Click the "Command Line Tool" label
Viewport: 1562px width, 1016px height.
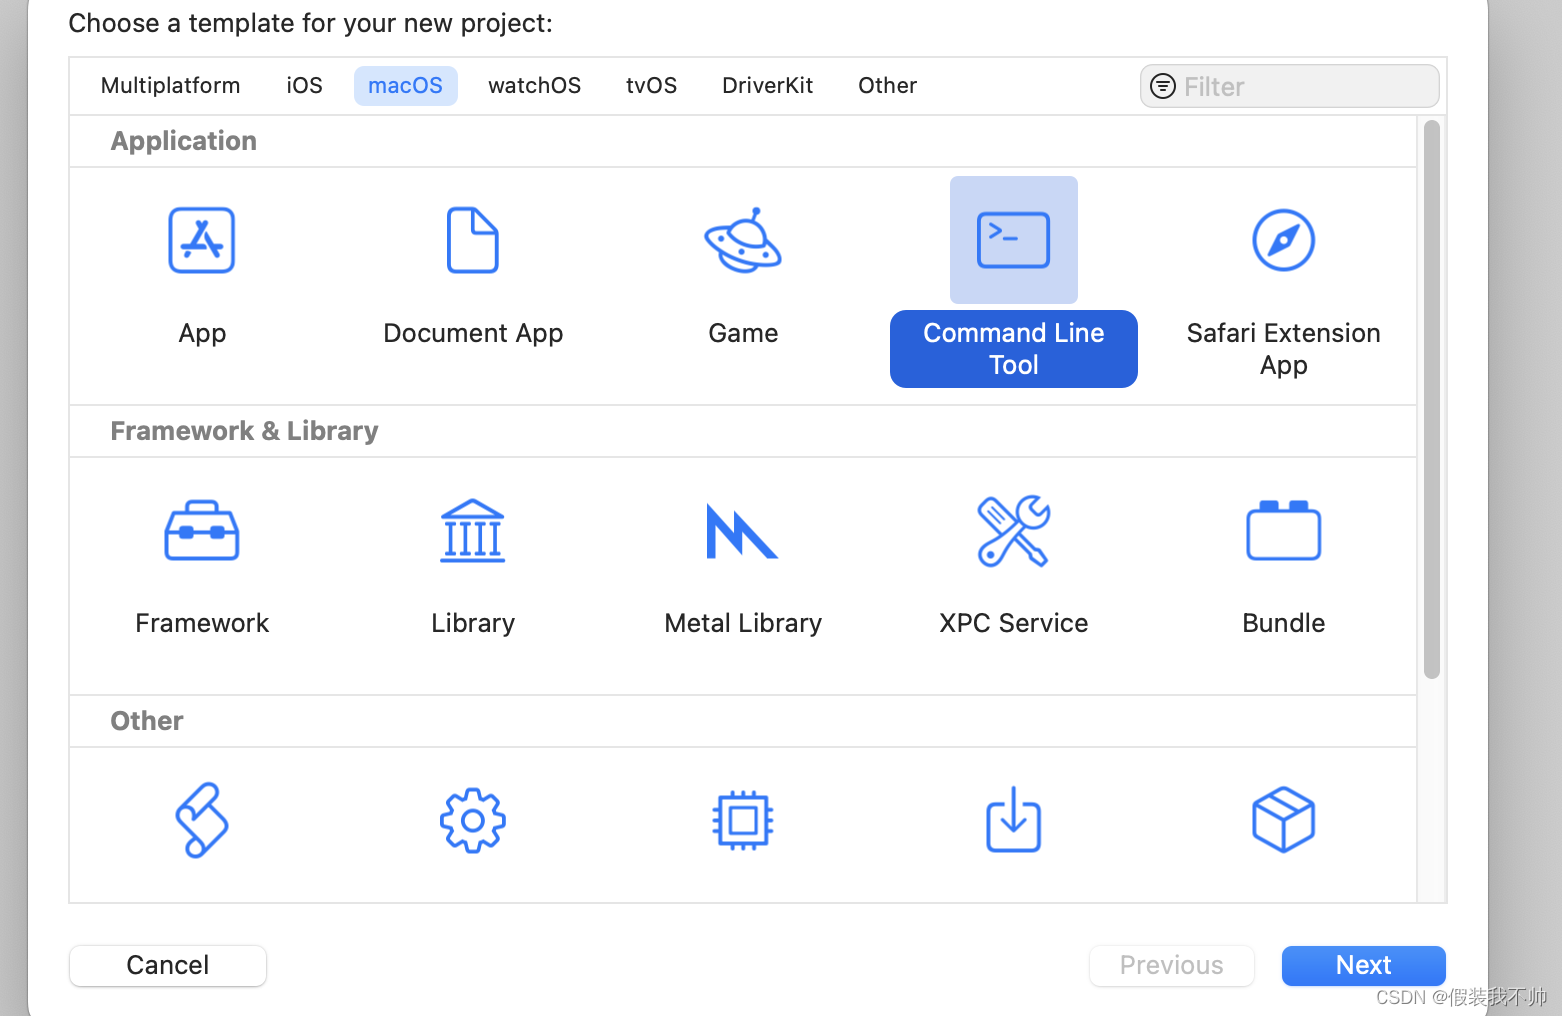[x=1014, y=349]
